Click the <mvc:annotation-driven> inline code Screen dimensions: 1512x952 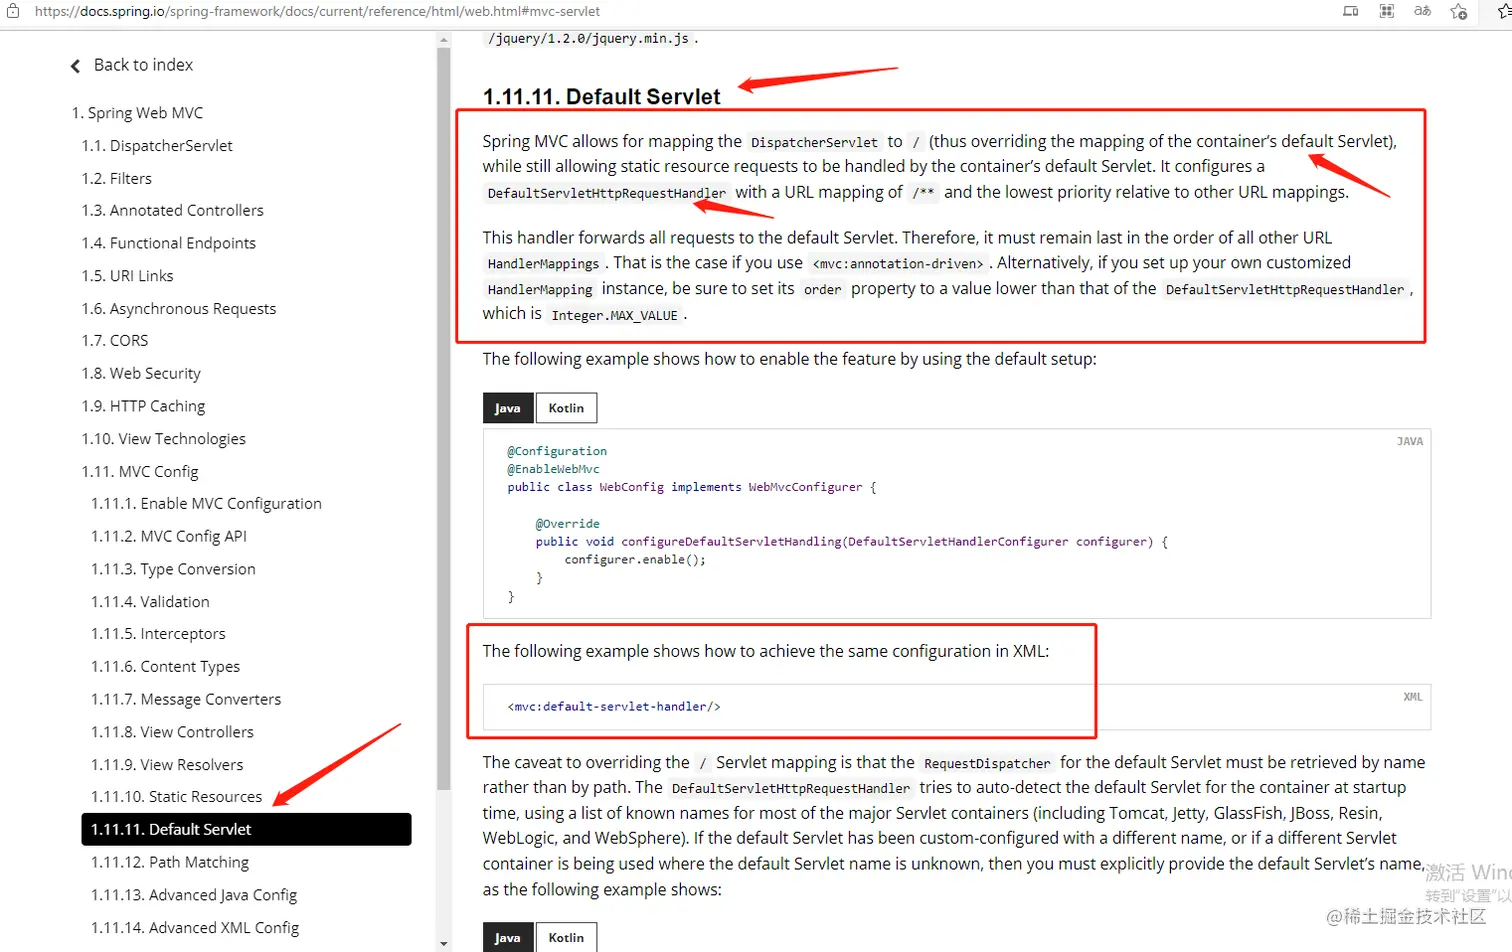(x=898, y=264)
